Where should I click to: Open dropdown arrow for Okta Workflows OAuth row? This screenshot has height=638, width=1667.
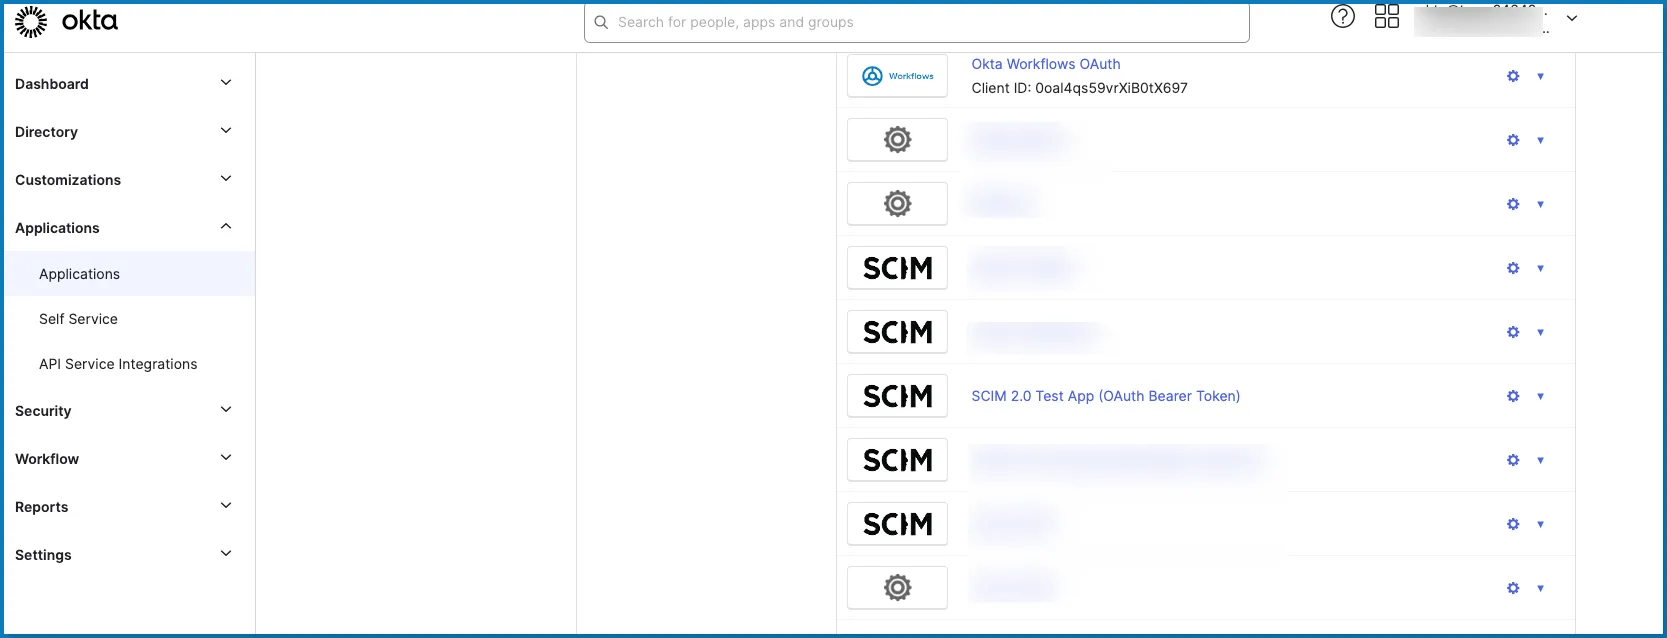point(1540,76)
